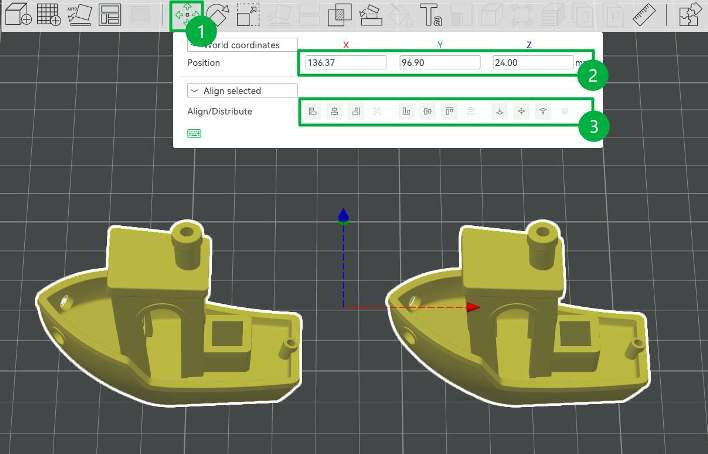Click the Z position field showing 24.00

[533, 62]
